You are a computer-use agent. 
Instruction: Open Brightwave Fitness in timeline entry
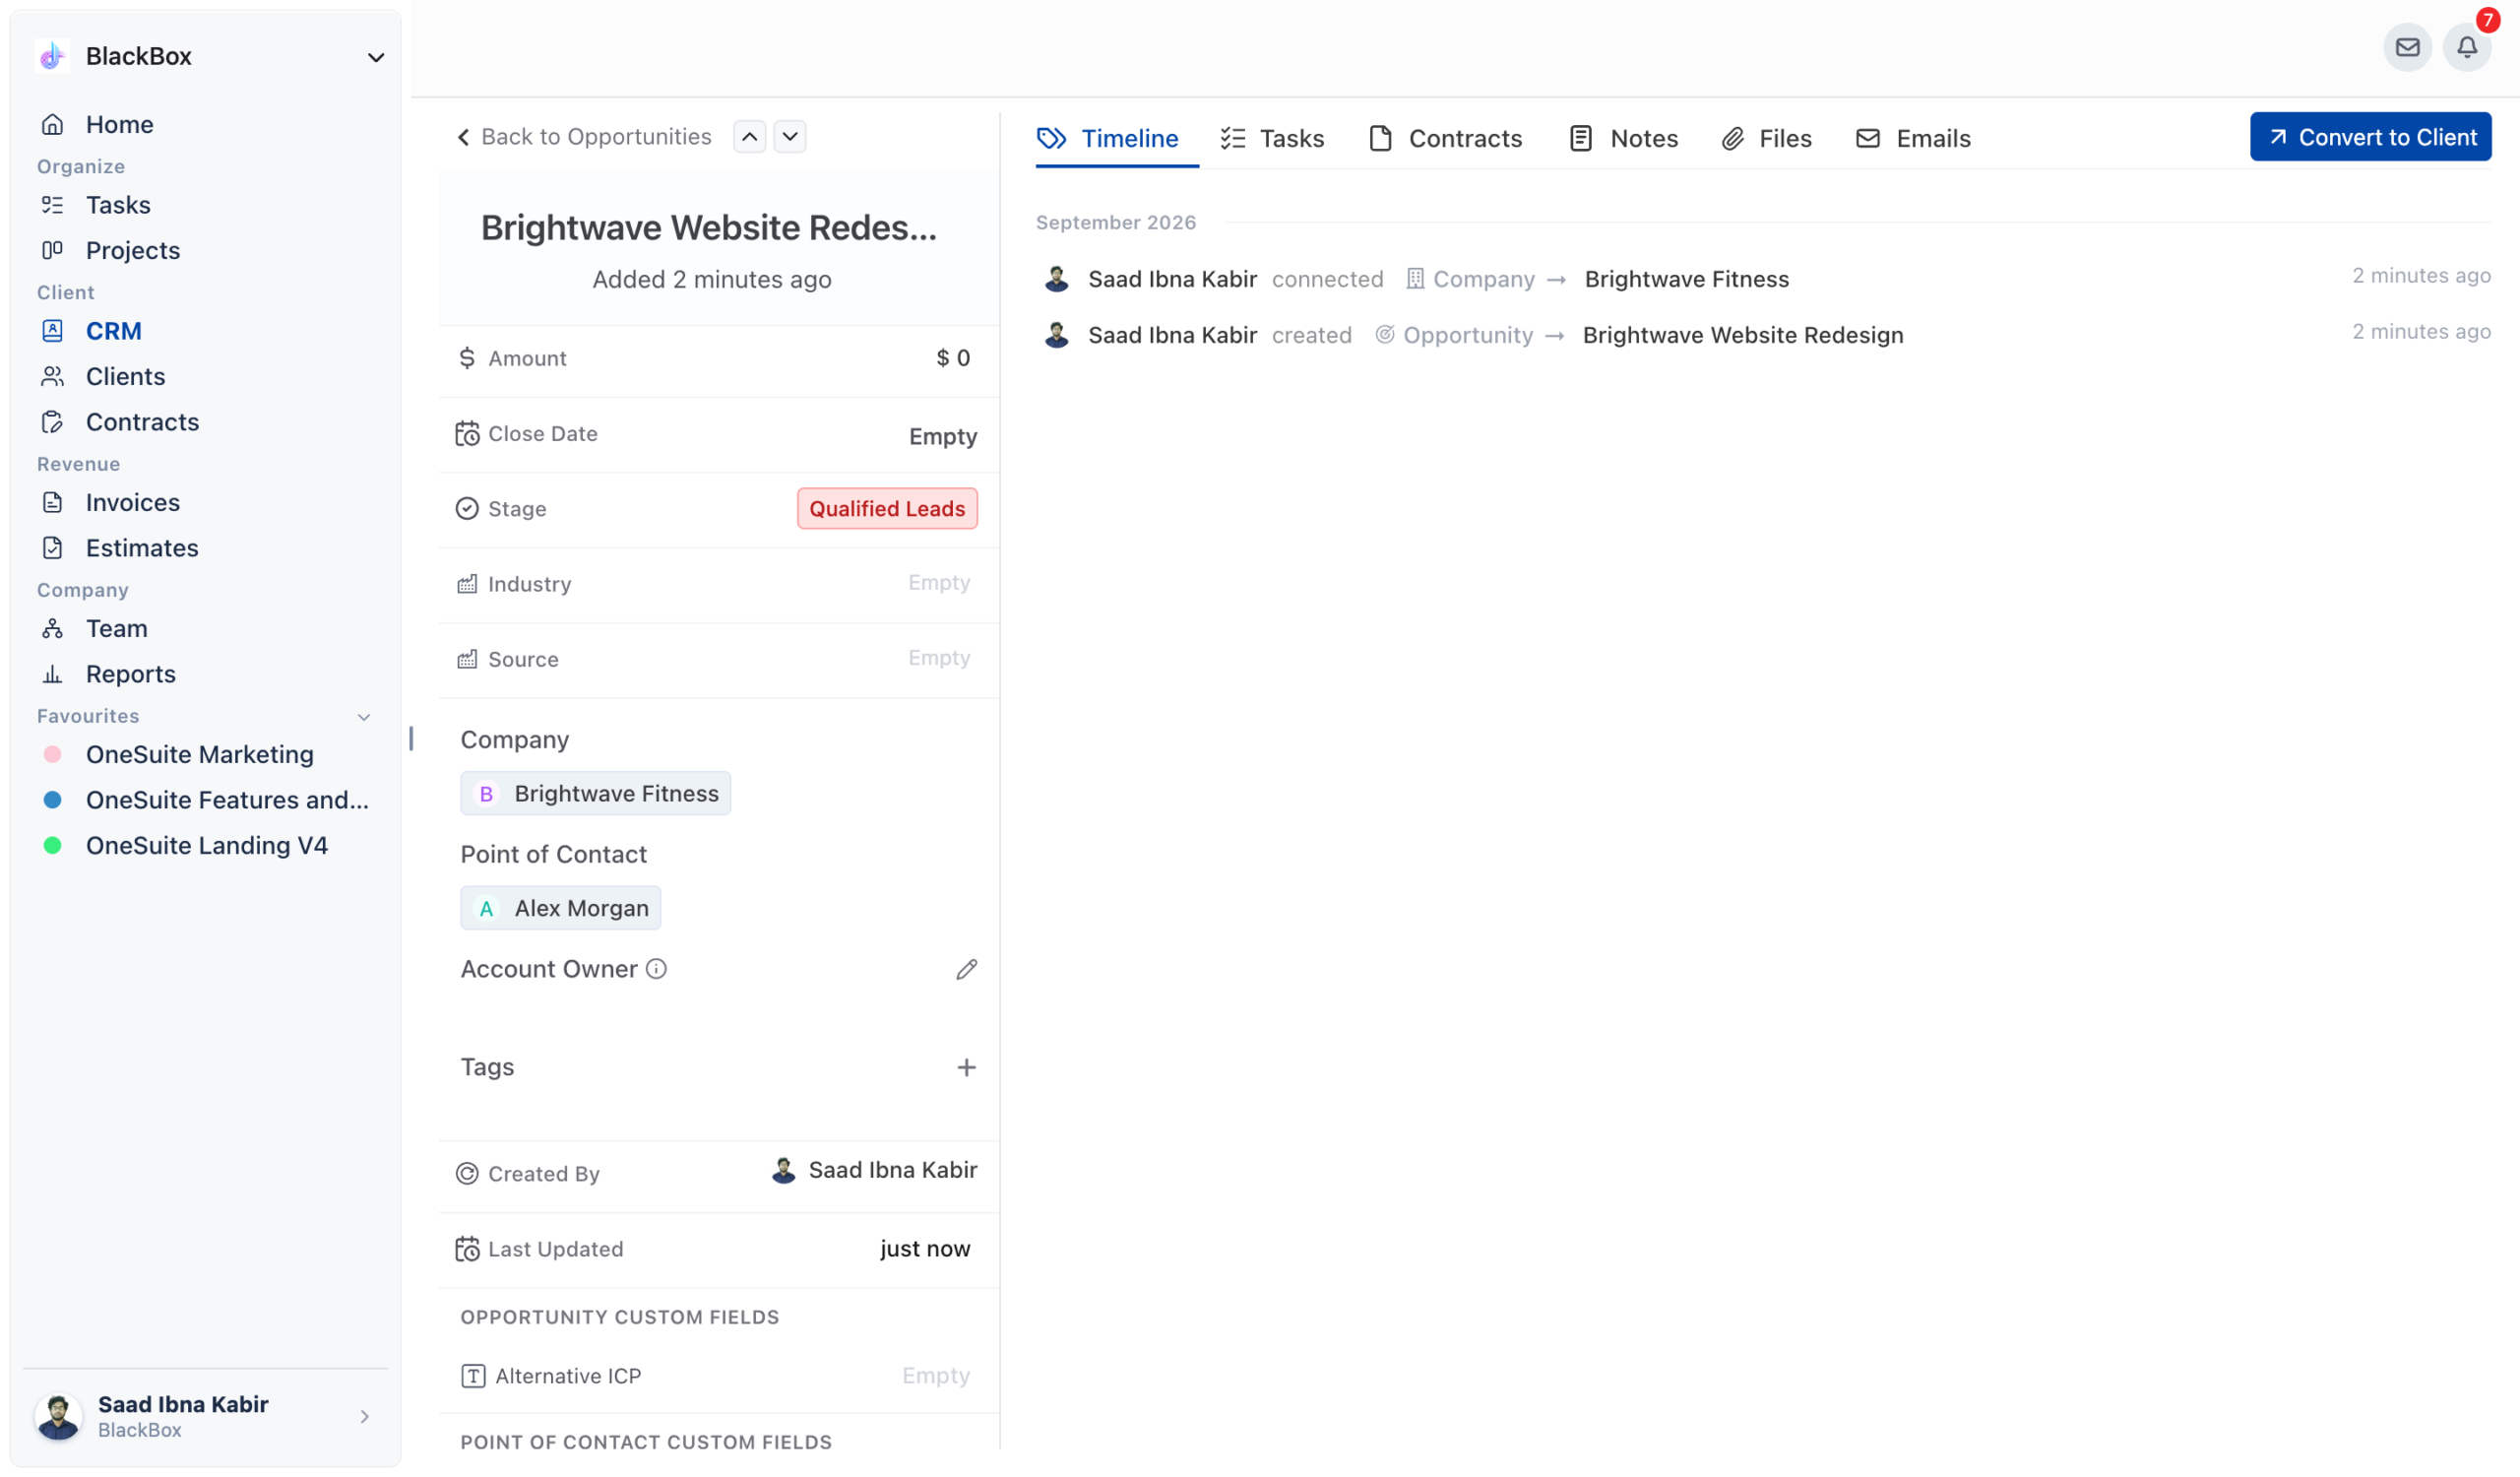pyautogui.click(x=1686, y=279)
